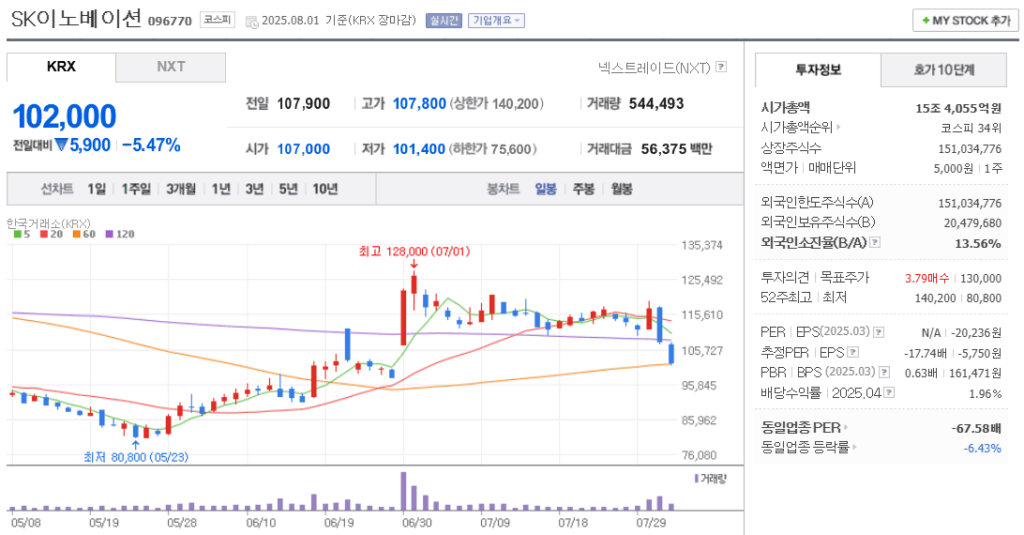Click the current price 102,000

click(x=64, y=117)
